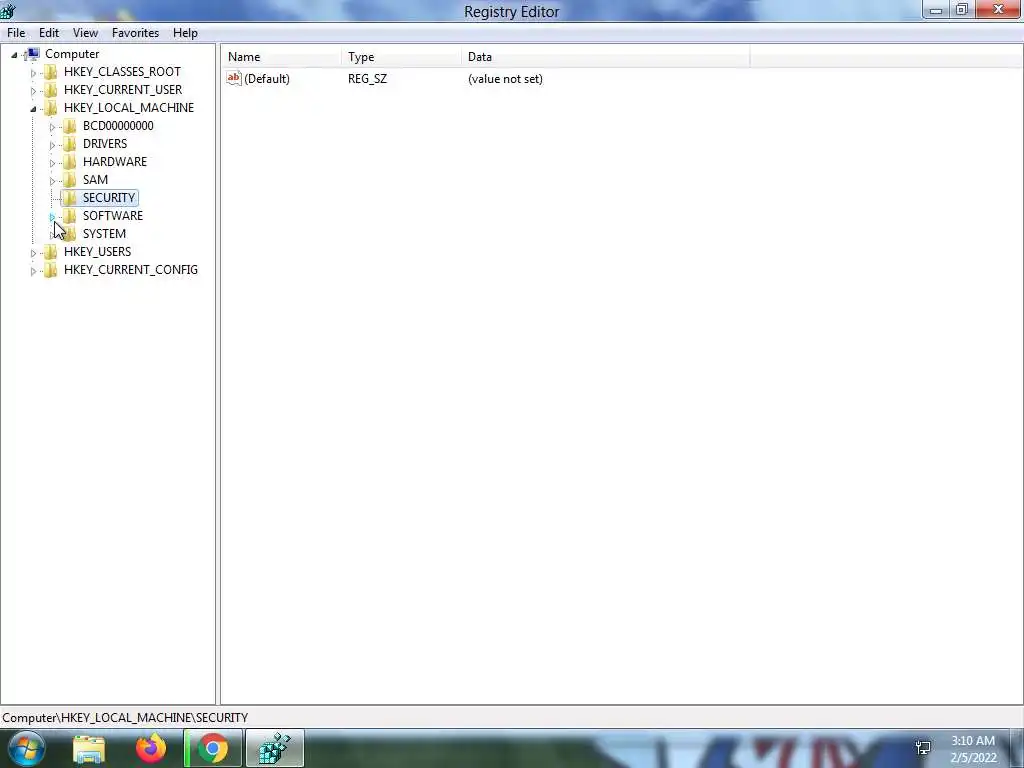Click the BCD00000000 folder icon
The width and height of the screenshot is (1024, 768).
(x=70, y=126)
